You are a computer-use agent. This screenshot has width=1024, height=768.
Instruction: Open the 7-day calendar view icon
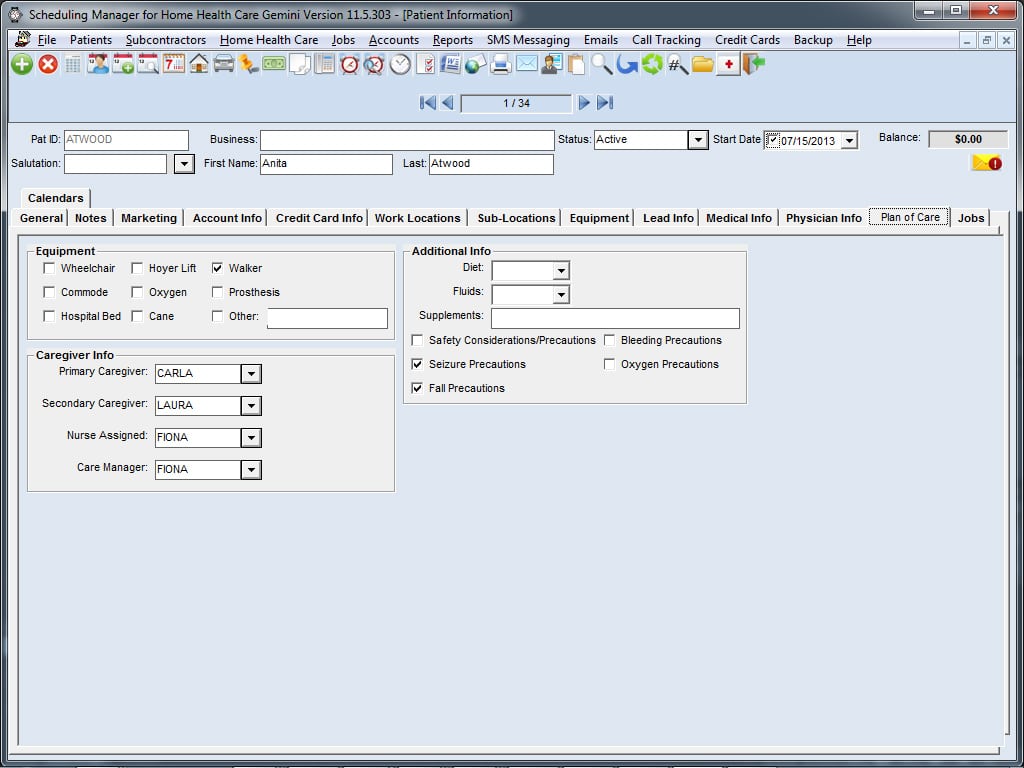(x=174, y=64)
